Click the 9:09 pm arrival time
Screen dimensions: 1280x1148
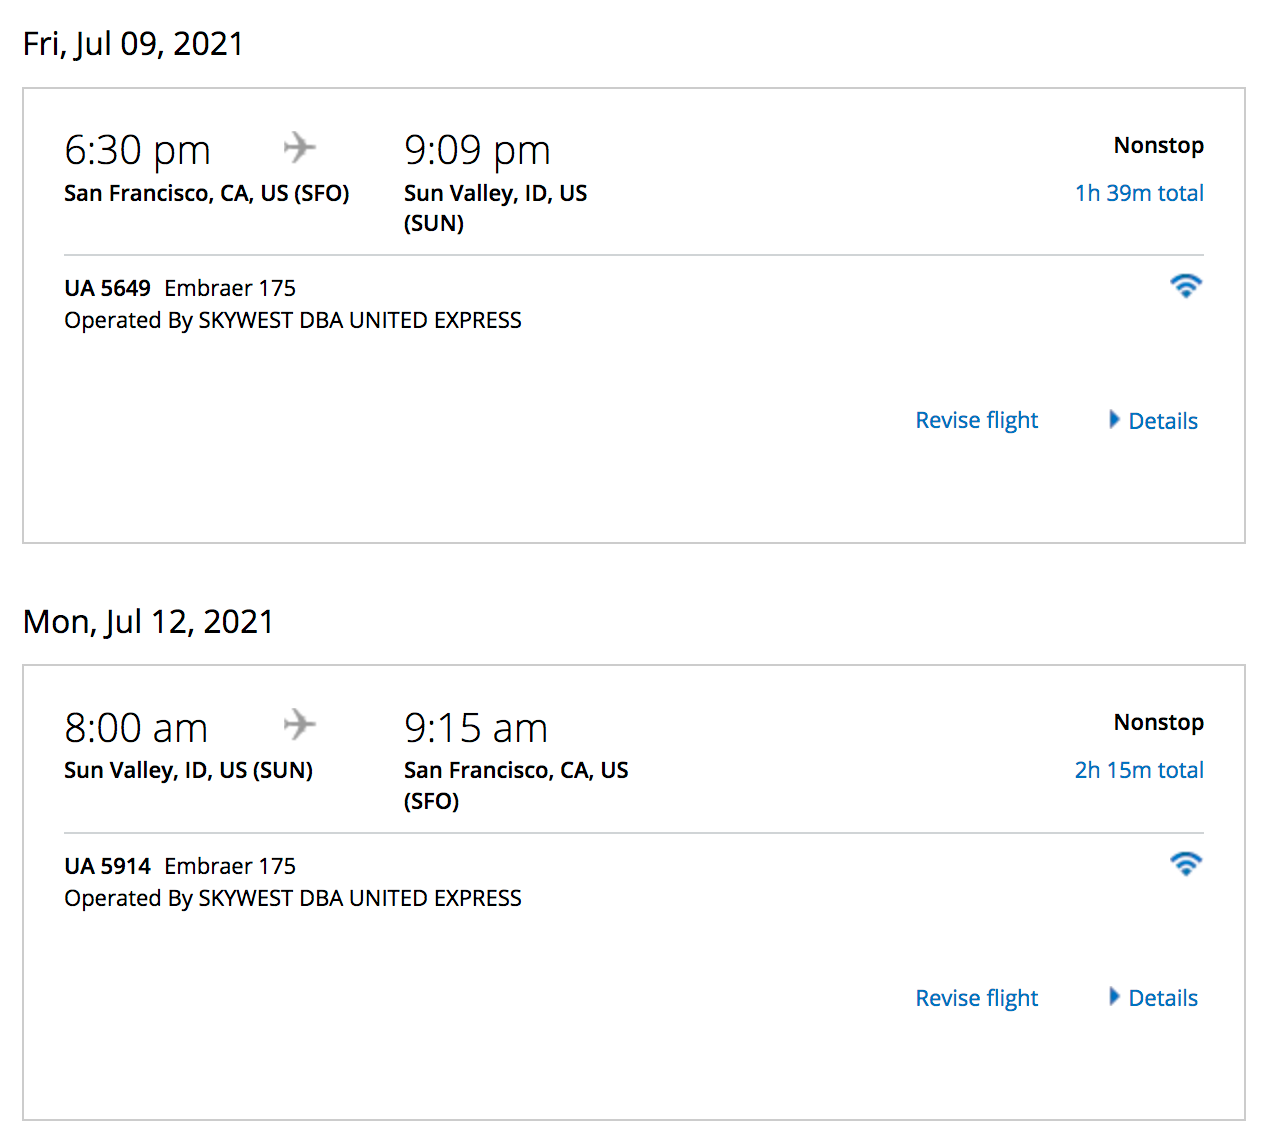point(477,151)
